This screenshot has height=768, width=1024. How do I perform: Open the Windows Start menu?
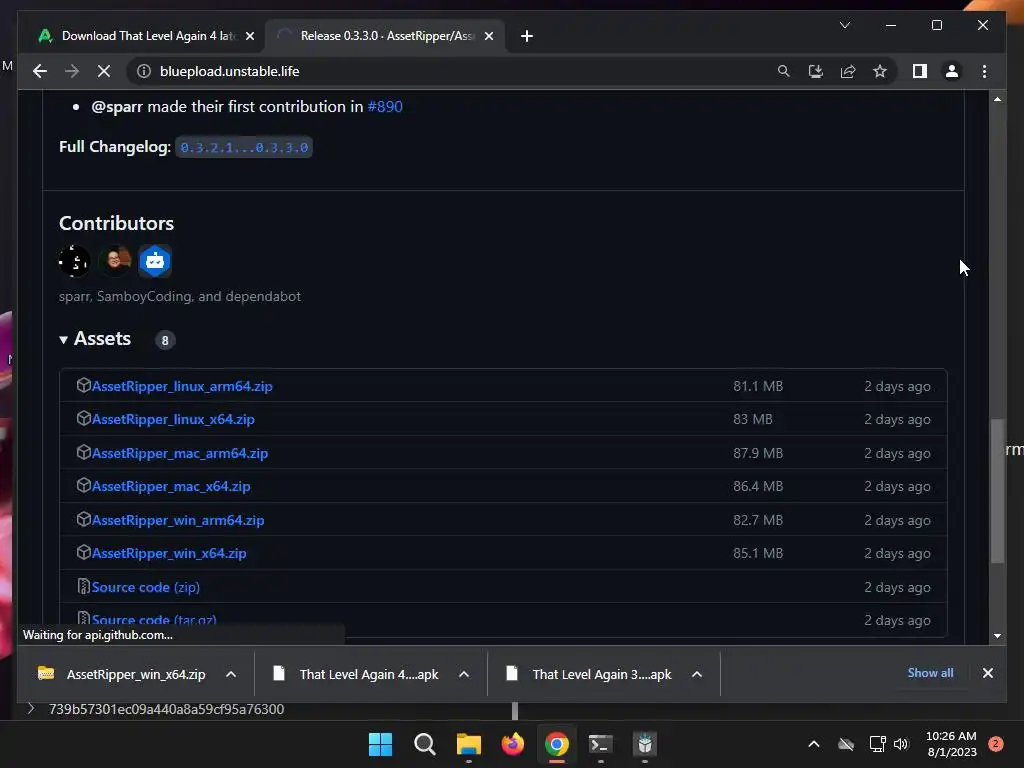pyautogui.click(x=380, y=744)
